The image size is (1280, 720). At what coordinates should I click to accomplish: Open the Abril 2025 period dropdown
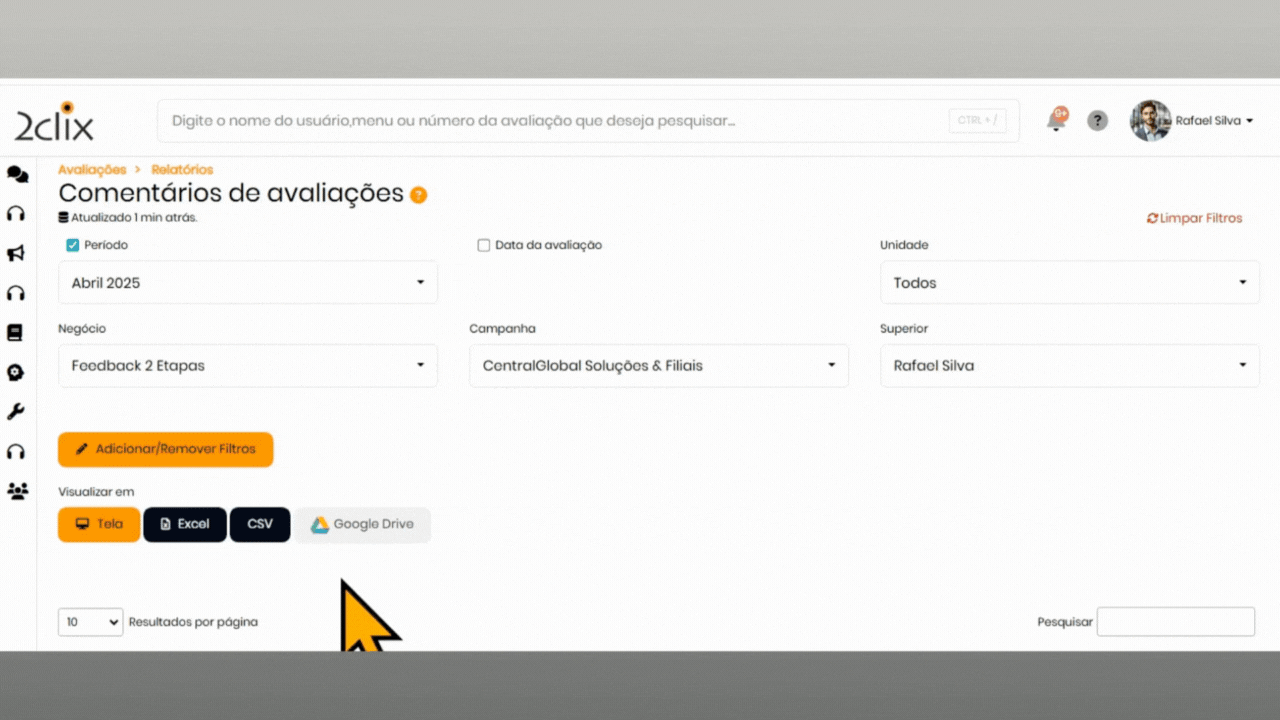coord(247,283)
